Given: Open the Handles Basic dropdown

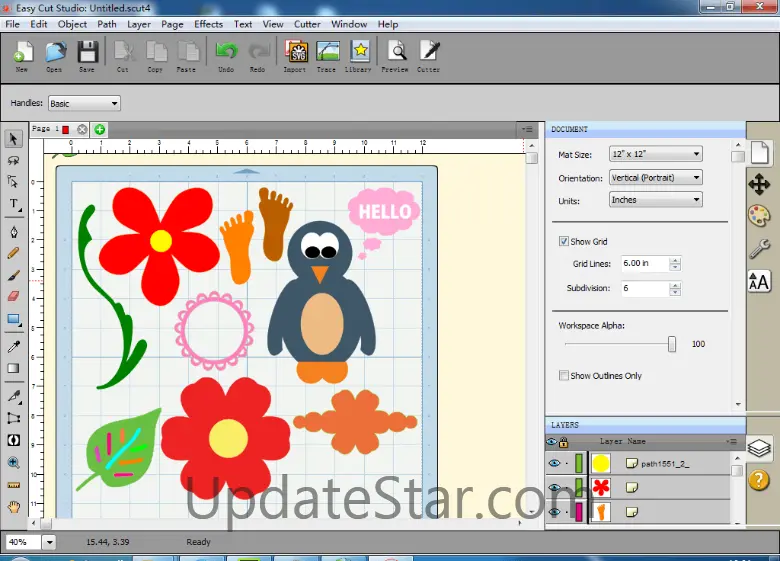Looking at the screenshot, I should [84, 103].
